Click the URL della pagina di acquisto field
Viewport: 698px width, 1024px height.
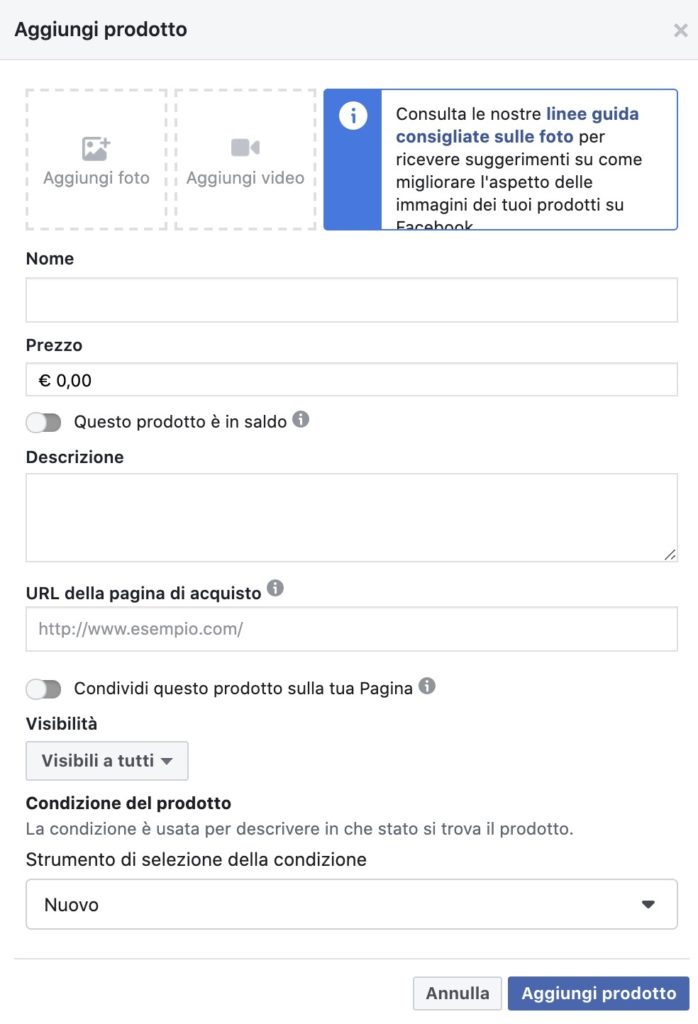click(351, 629)
